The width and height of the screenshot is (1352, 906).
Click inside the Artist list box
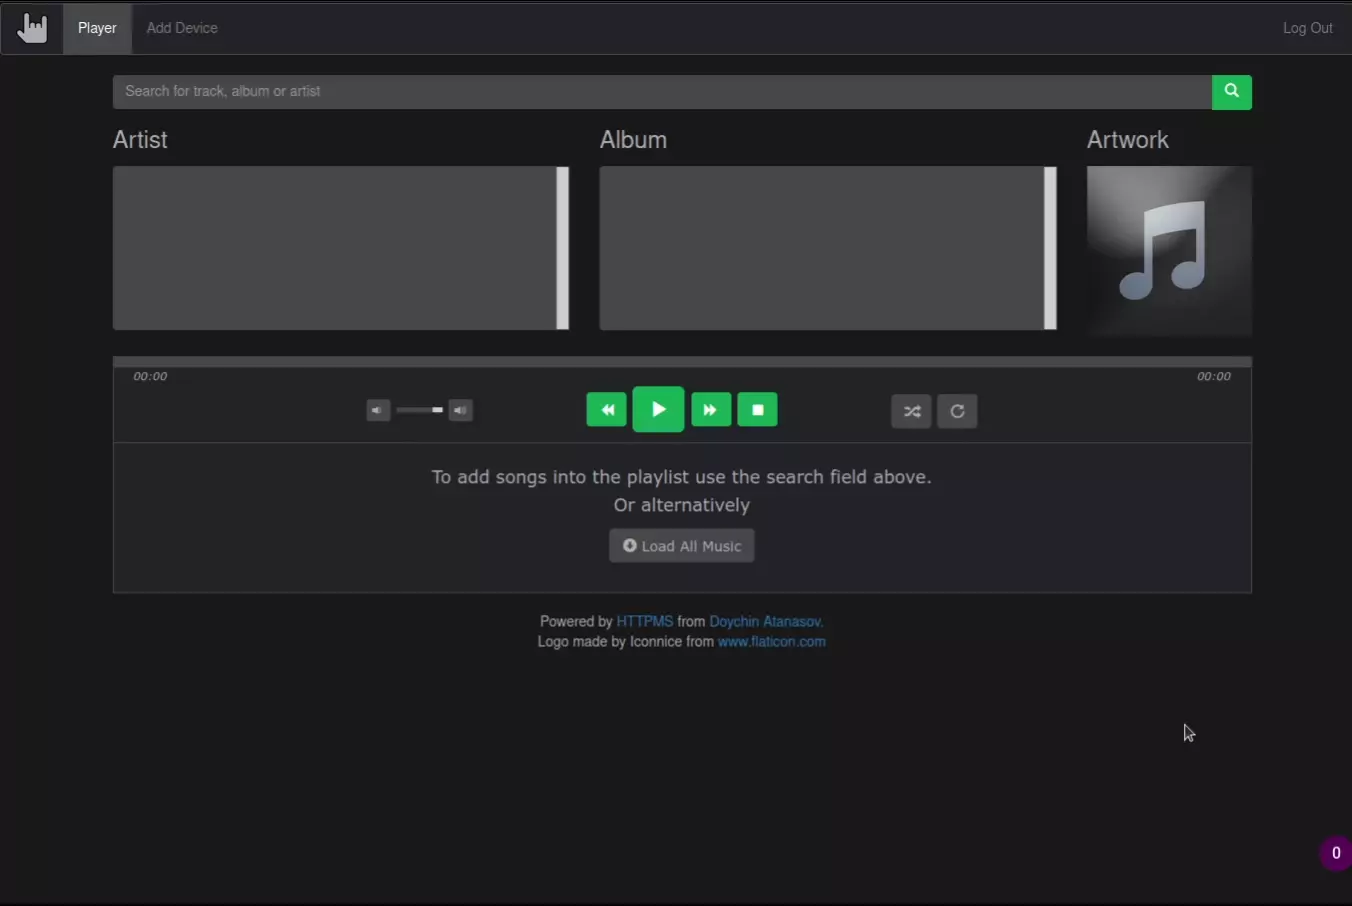tap(334, 248)
